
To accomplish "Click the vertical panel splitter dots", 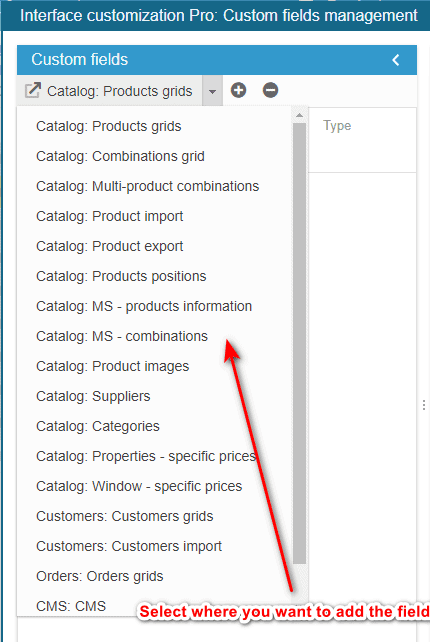I will coord(423,405).
